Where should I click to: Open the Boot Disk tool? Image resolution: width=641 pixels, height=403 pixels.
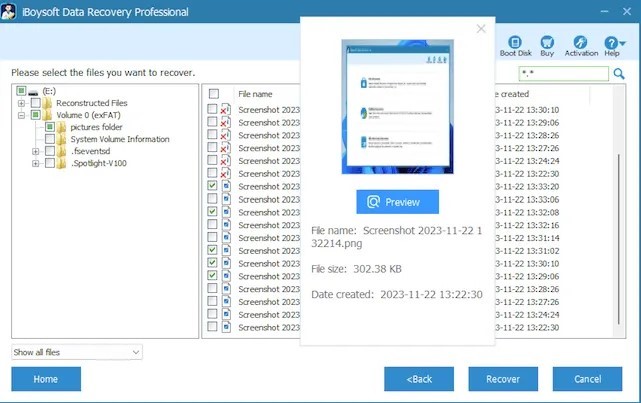click(x=515, y=46)
